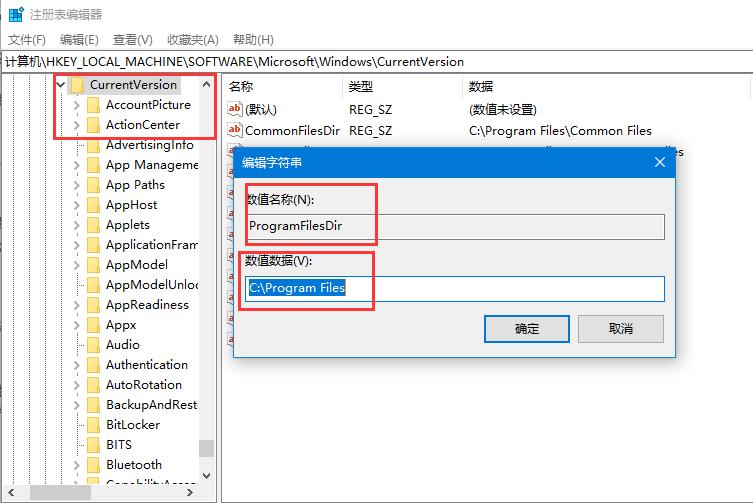Click the AppModel folder icon
The width and height of the screenshot is (753, 503).
[x=93, y=265]
